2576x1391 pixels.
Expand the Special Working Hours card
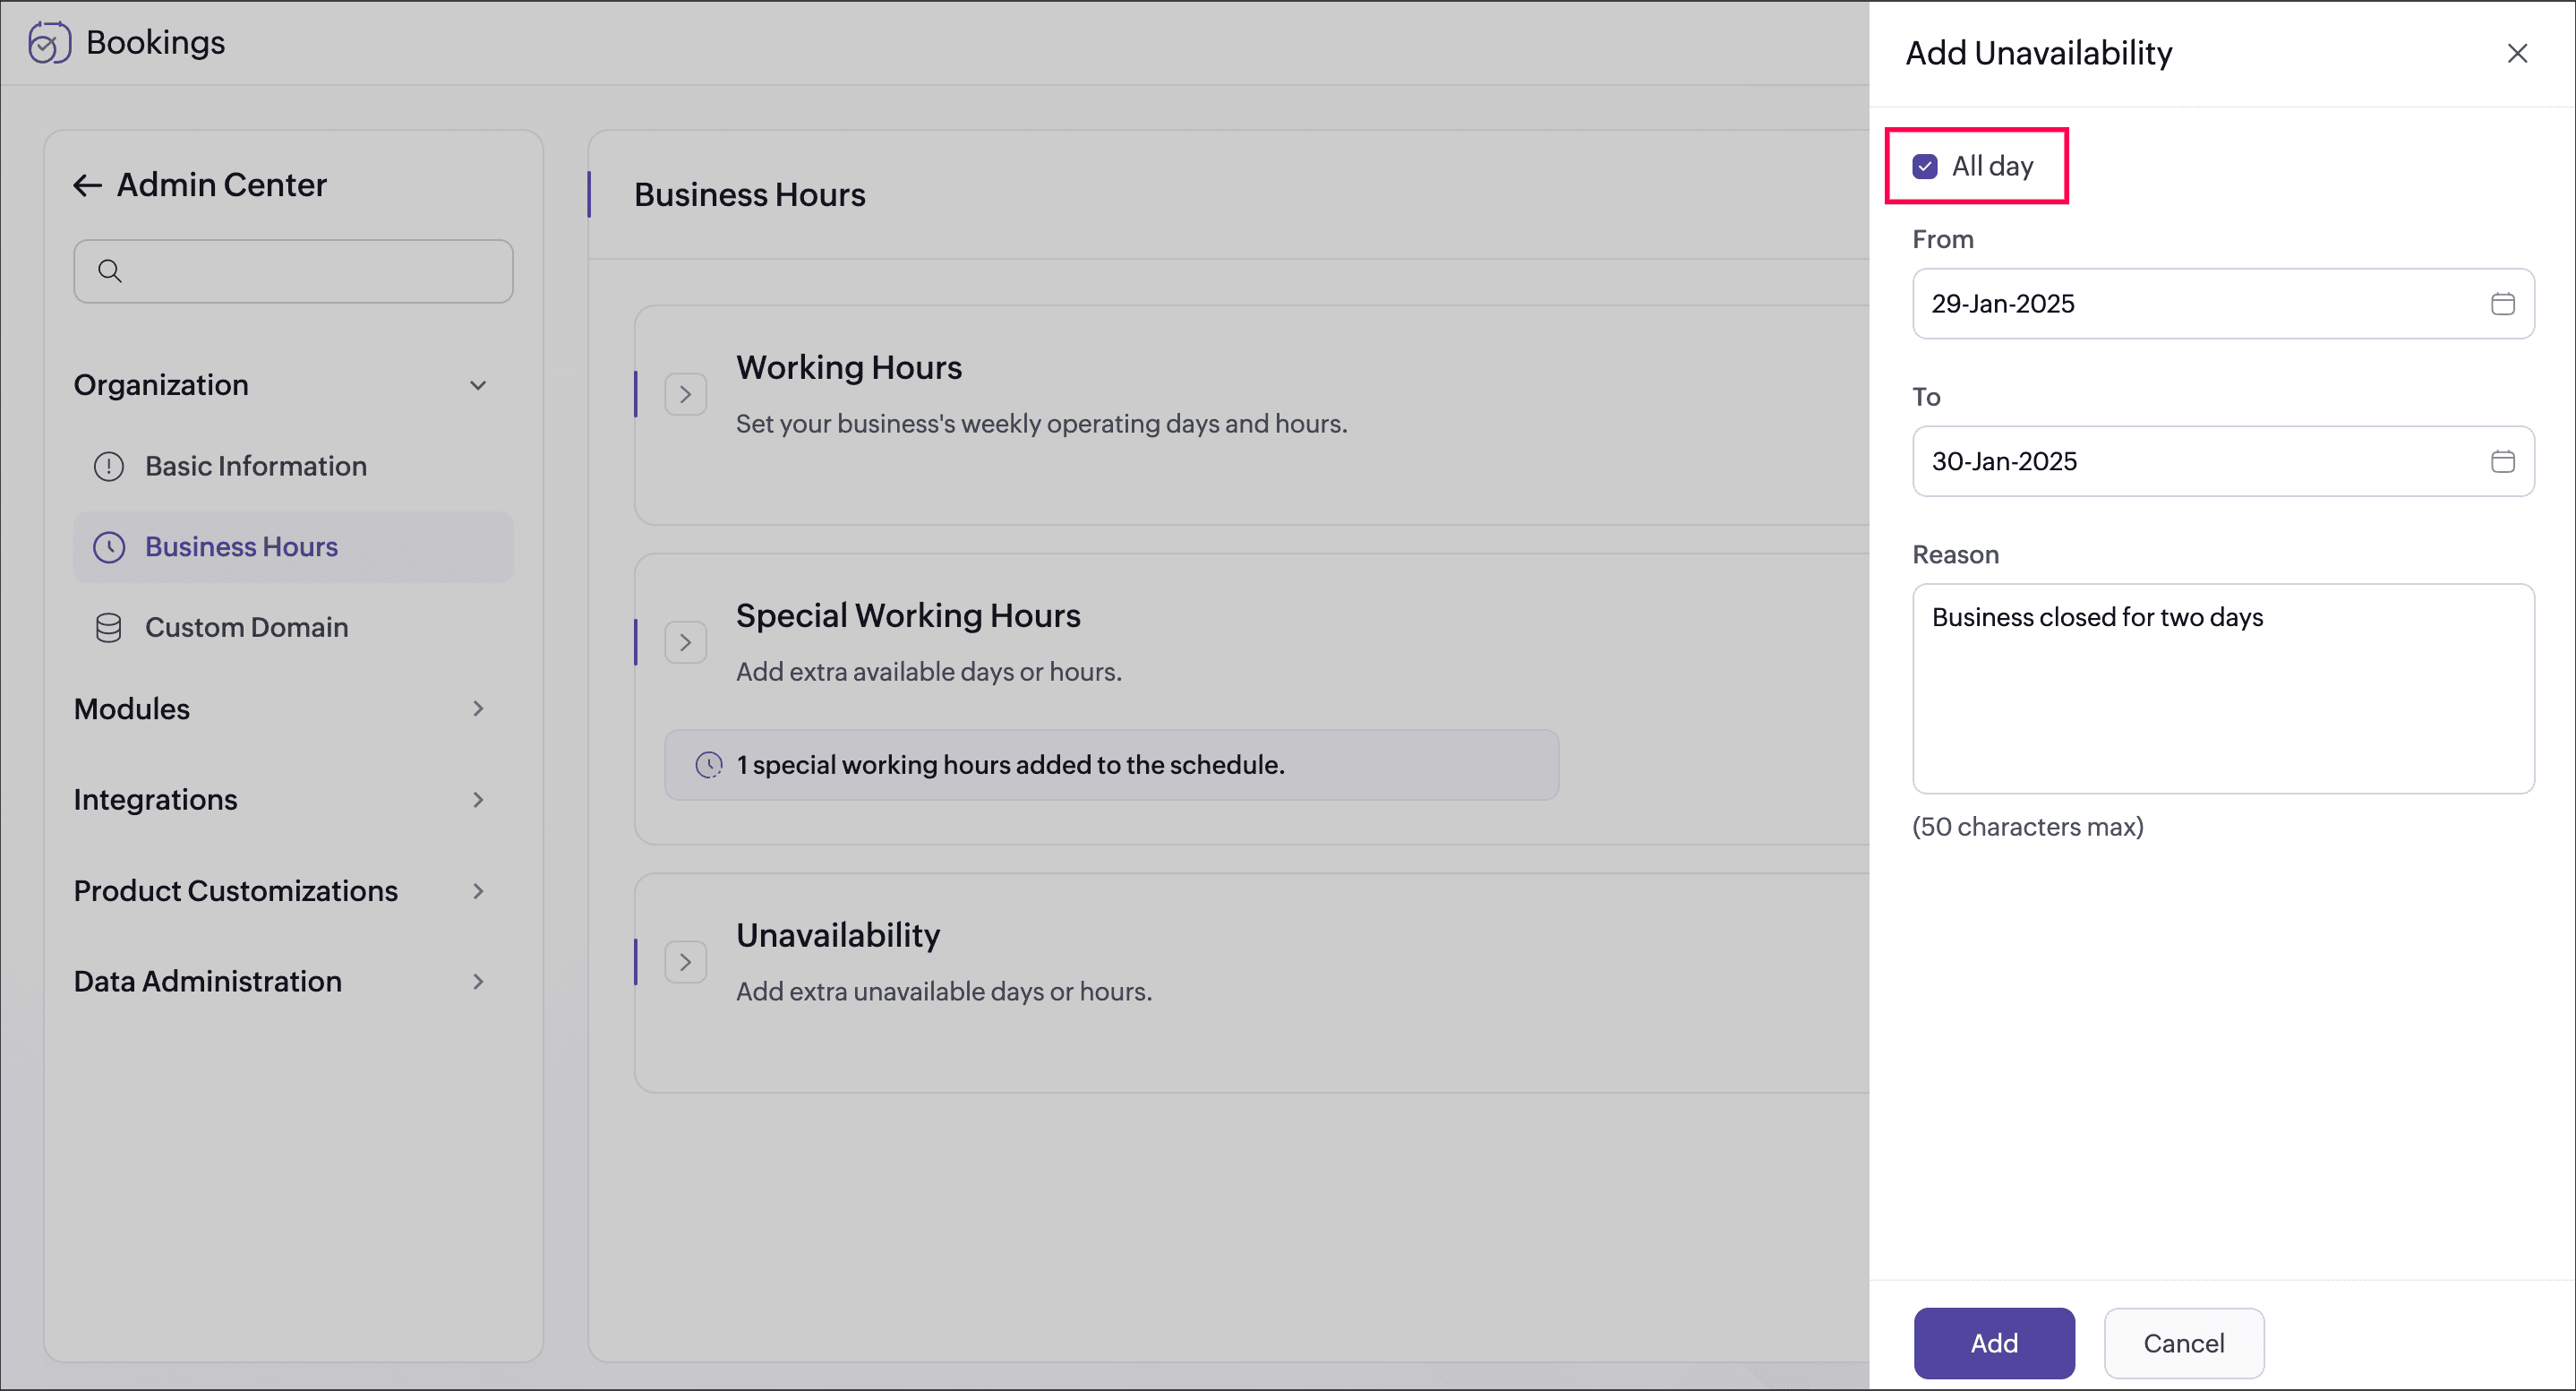[686, 642]
